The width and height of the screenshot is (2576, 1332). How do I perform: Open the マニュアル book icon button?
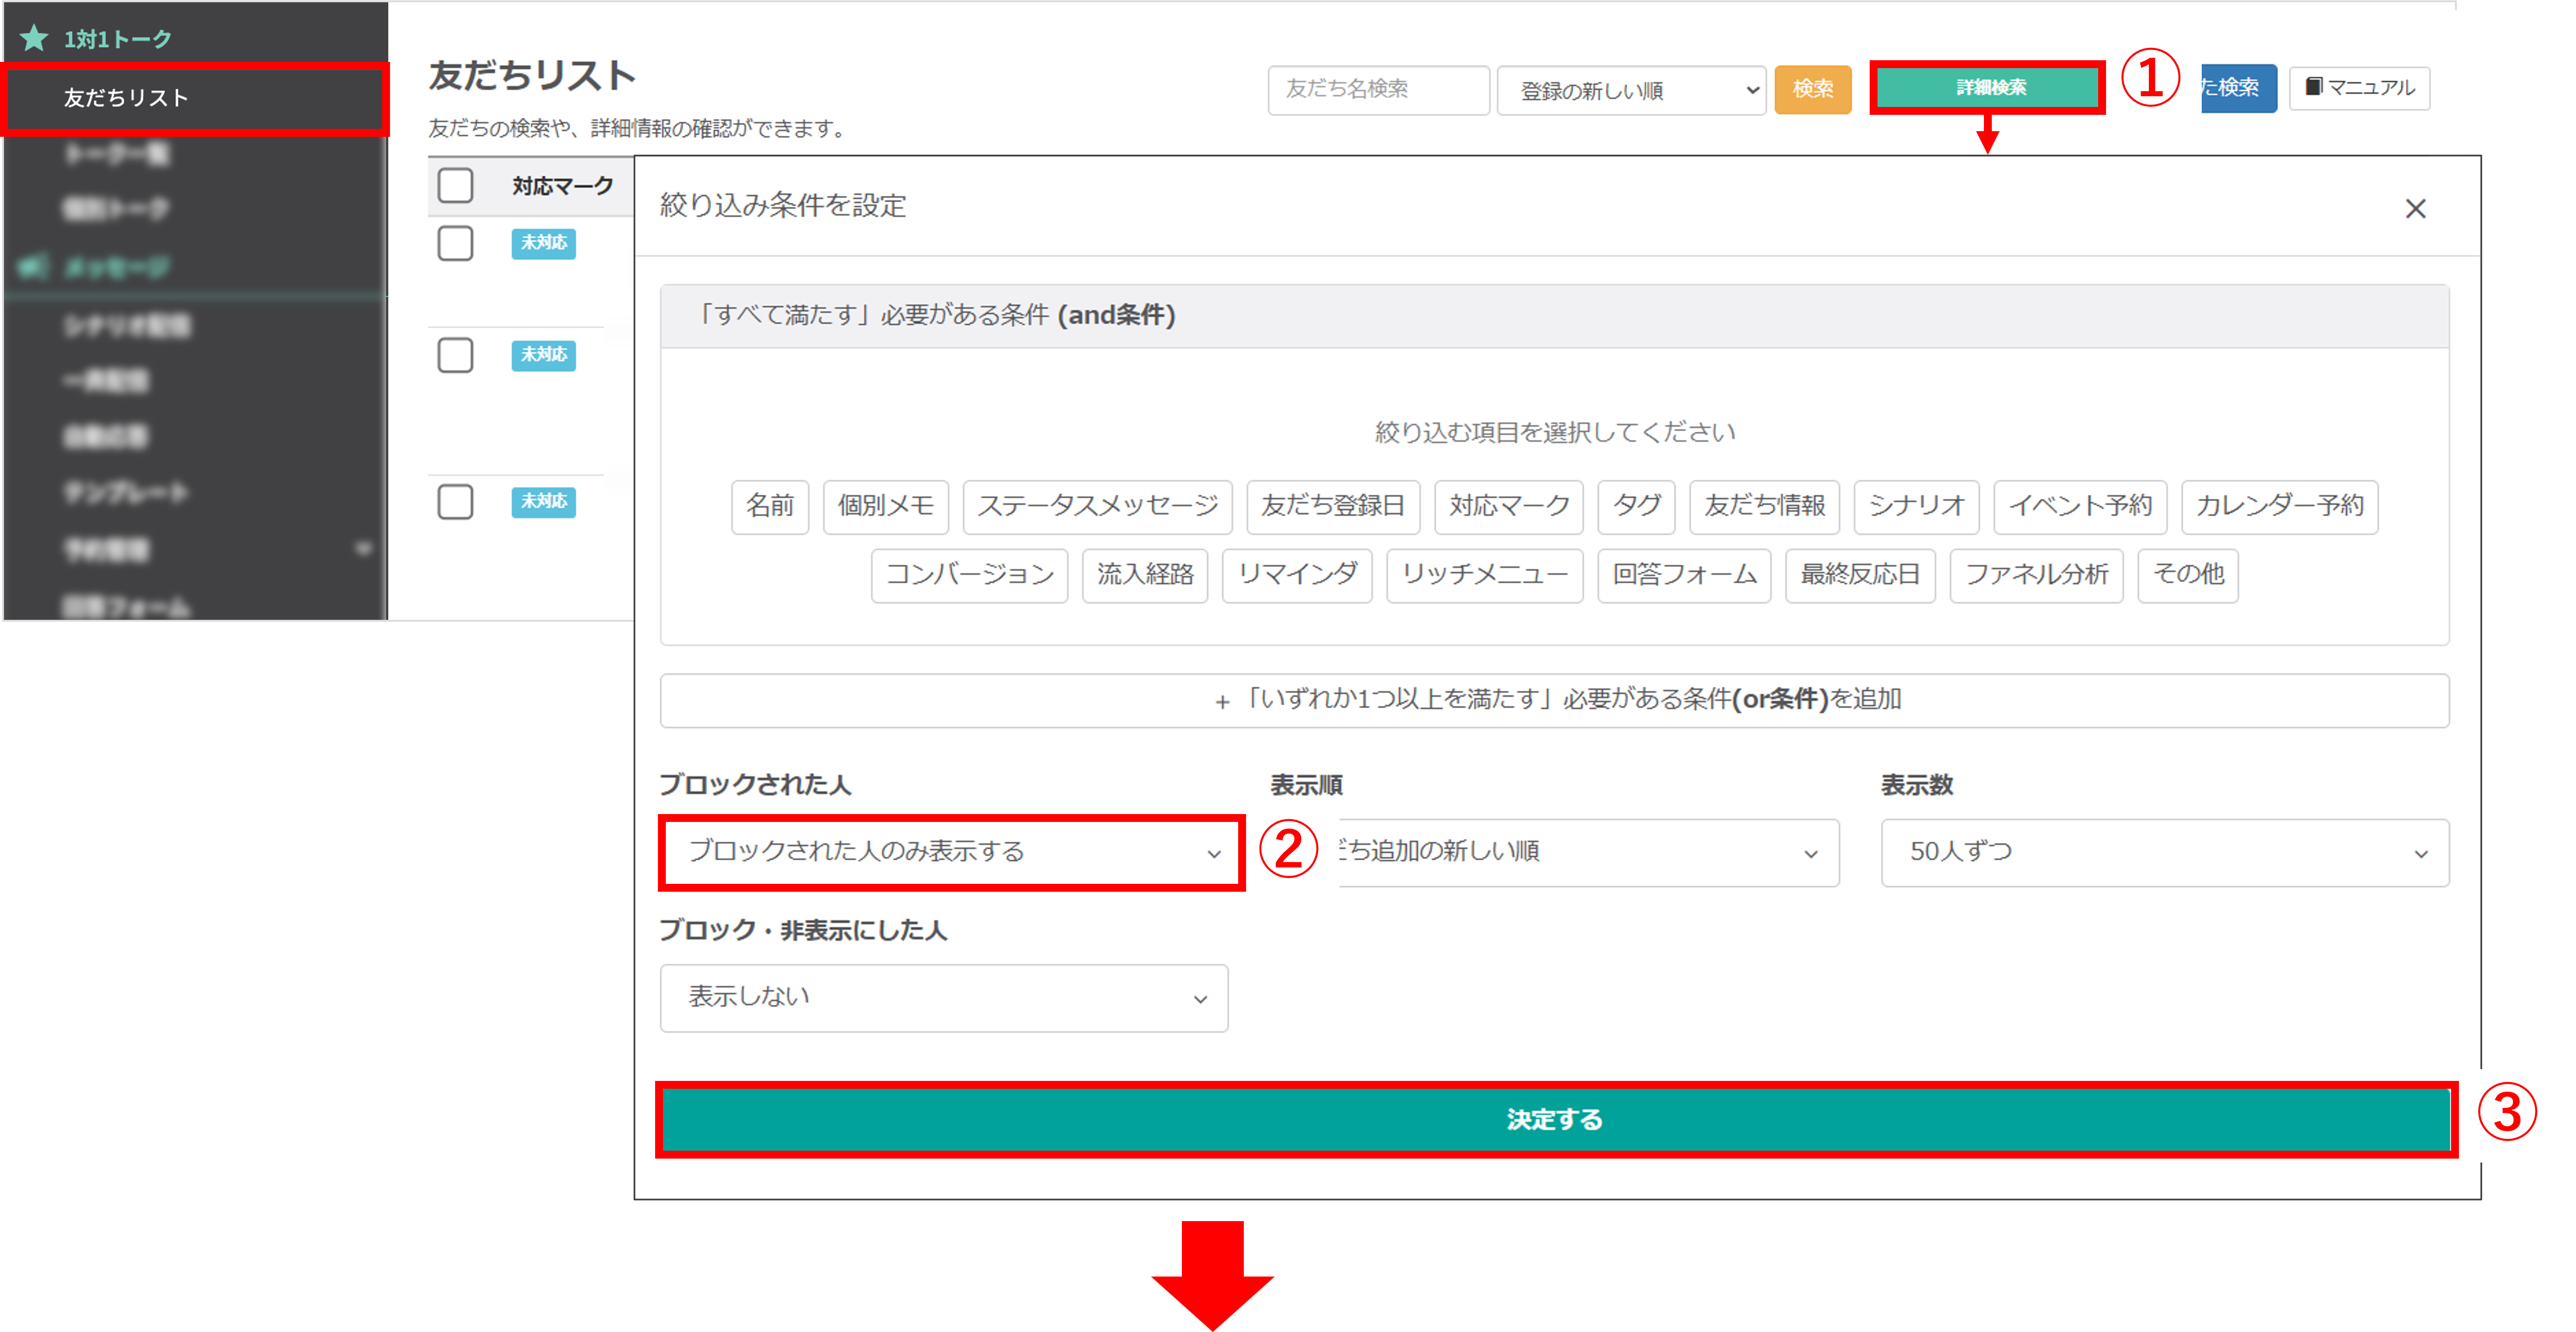(2359, 88)
